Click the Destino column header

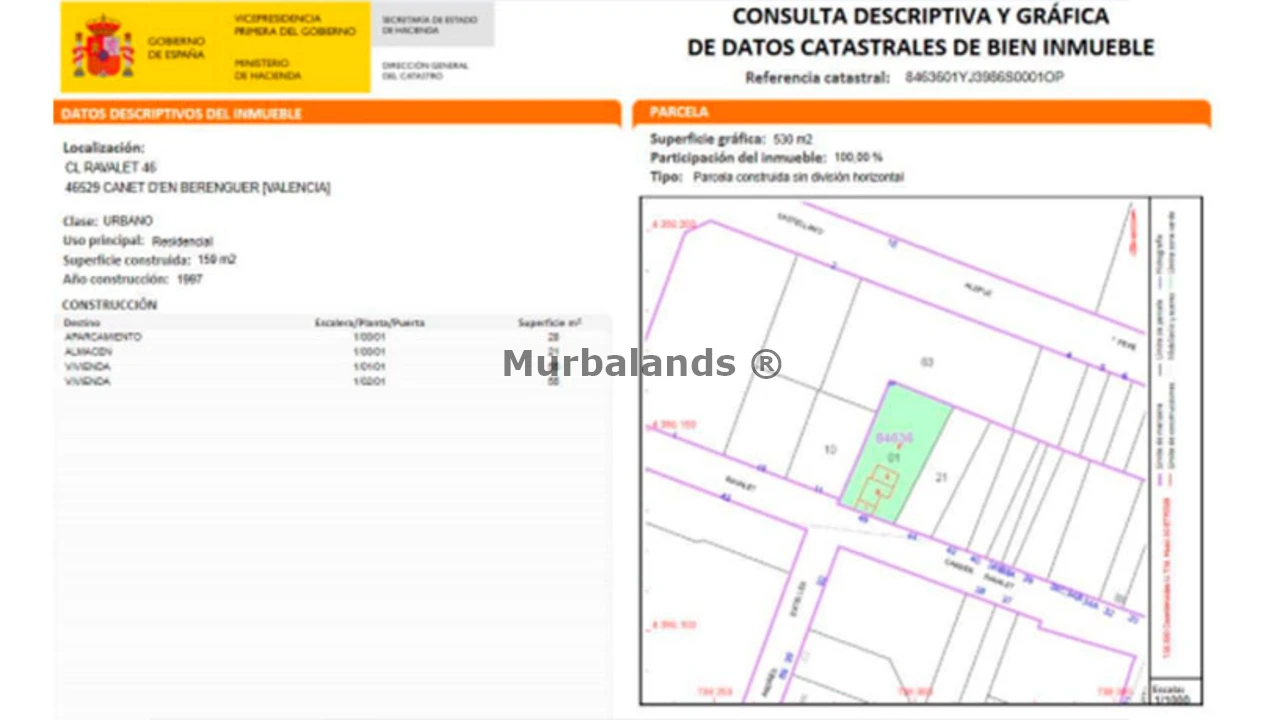81,323
